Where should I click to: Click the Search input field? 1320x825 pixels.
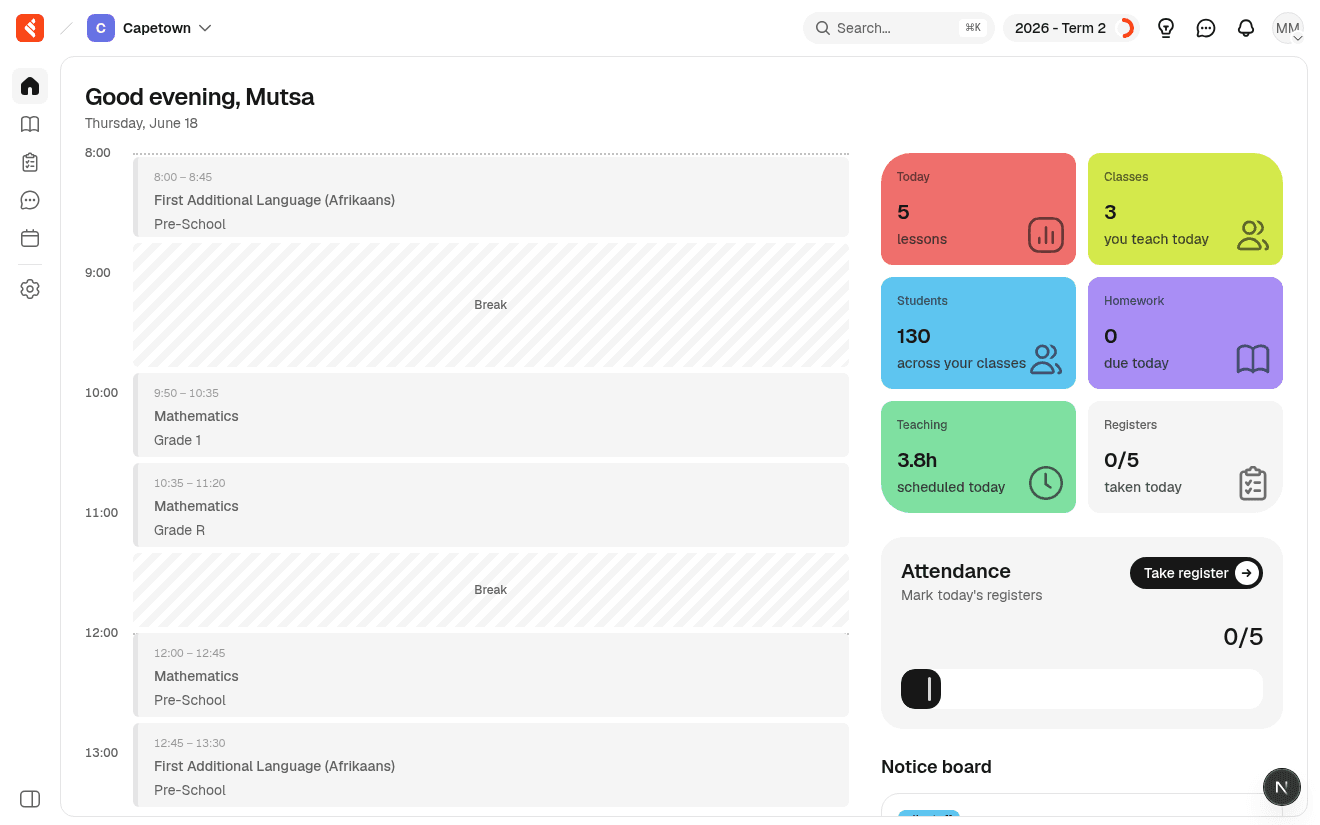tap(898, 28)
